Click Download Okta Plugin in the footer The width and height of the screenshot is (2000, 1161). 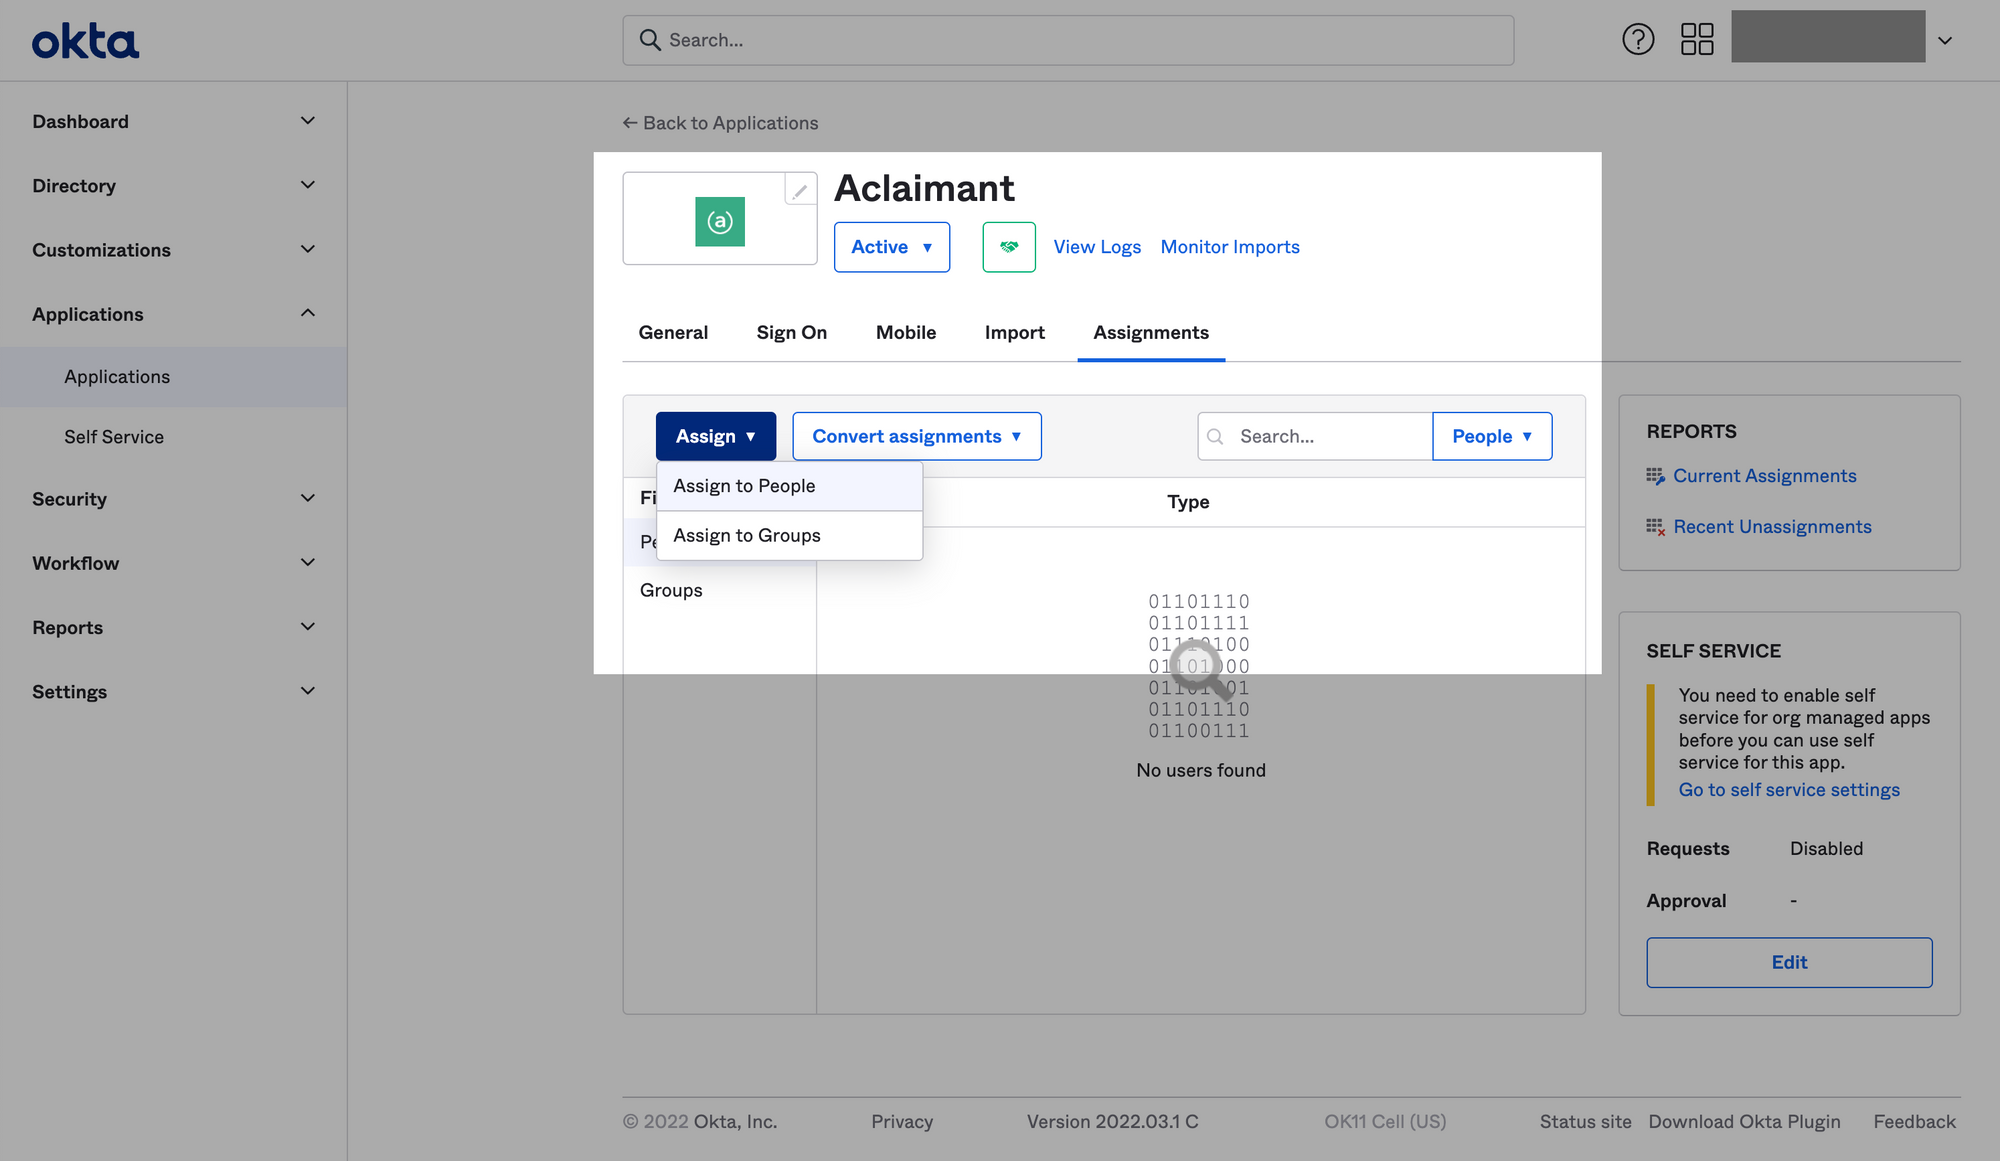1744,1122
